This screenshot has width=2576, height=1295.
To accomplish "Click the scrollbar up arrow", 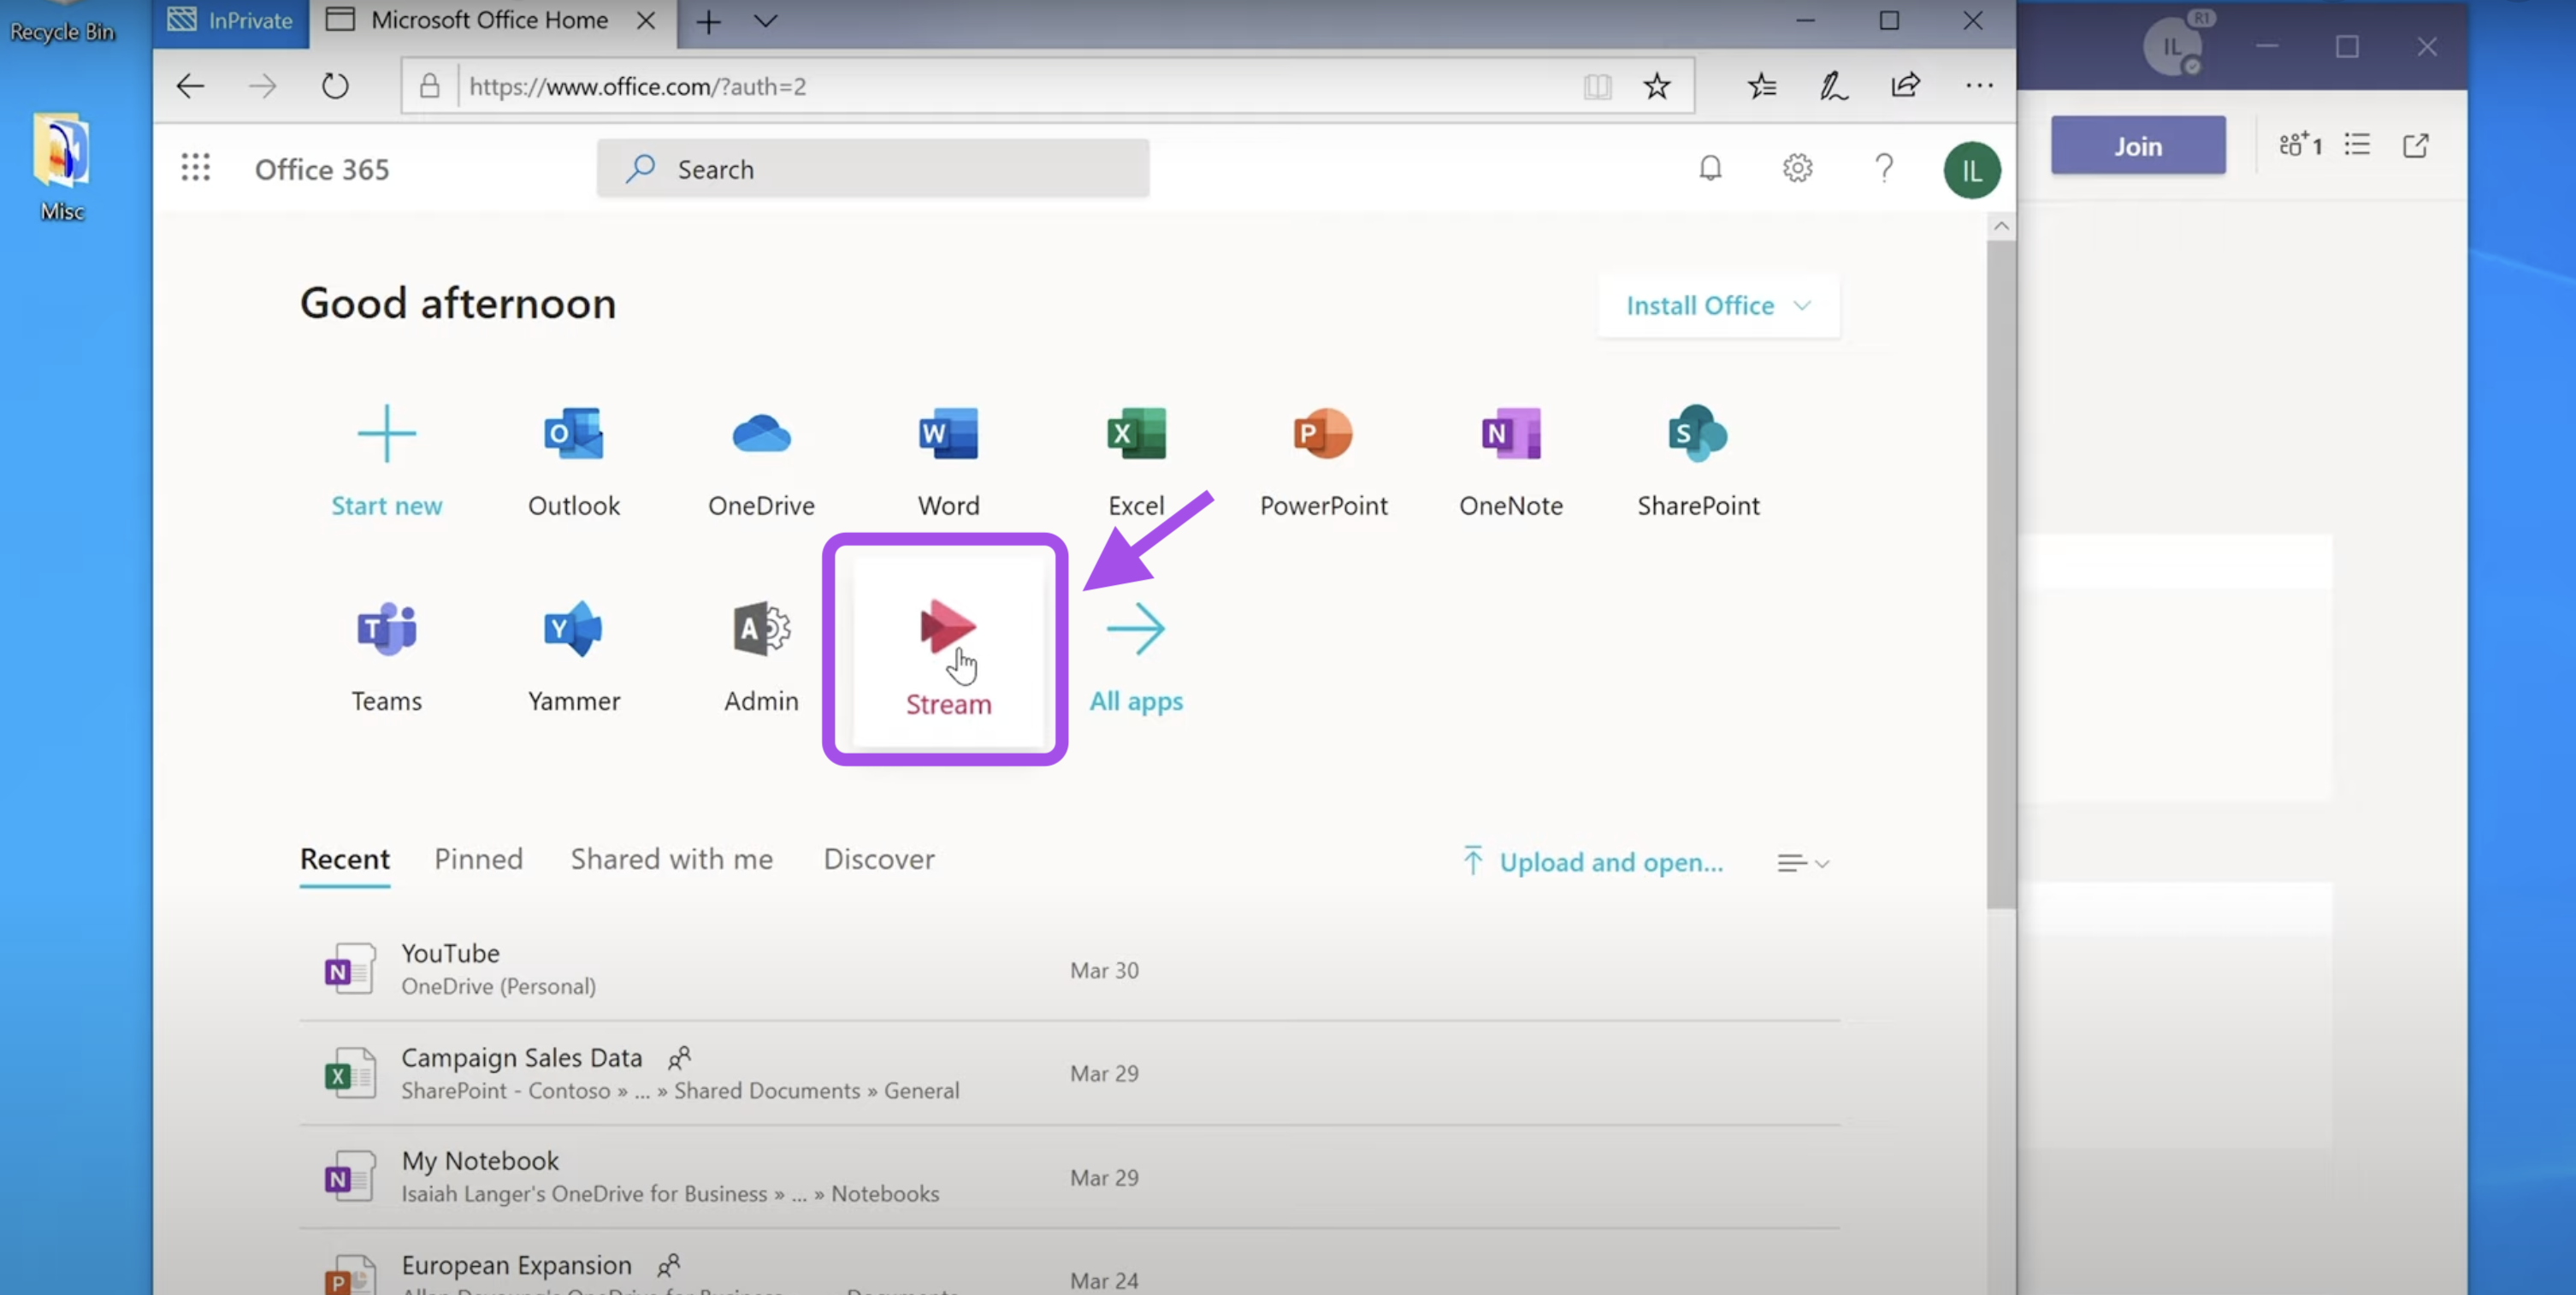I will pyautogui.click(x=2001, y=226).
